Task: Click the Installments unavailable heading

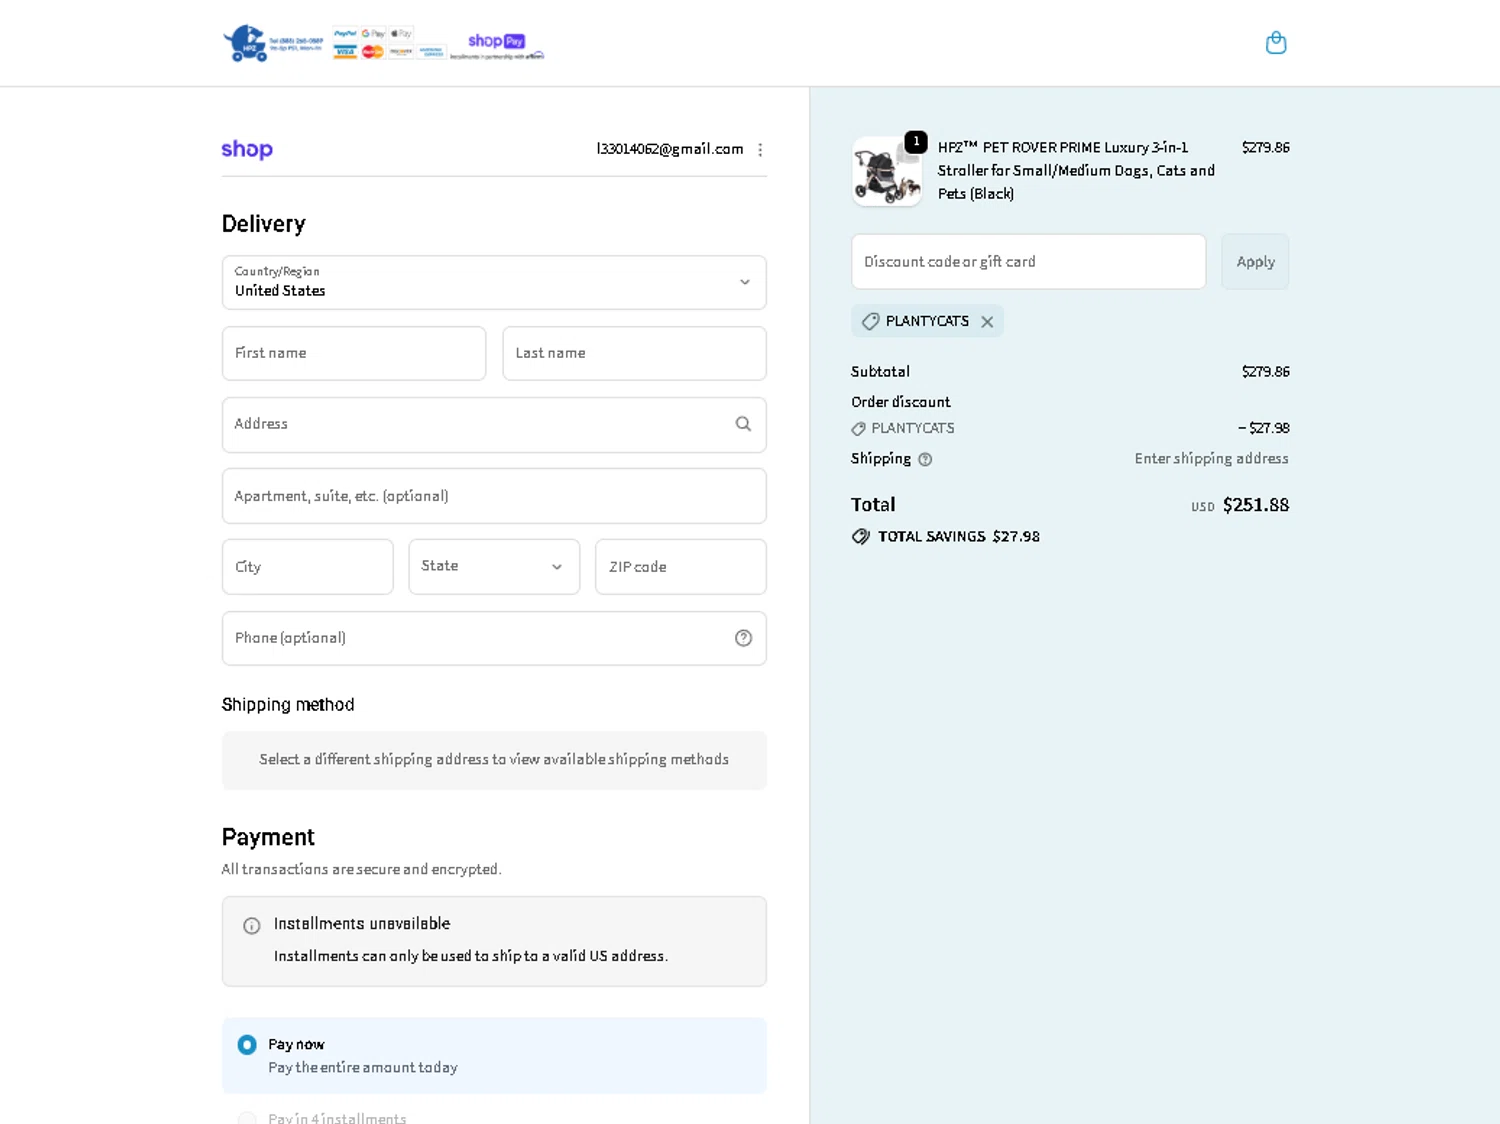Action: 362,924
